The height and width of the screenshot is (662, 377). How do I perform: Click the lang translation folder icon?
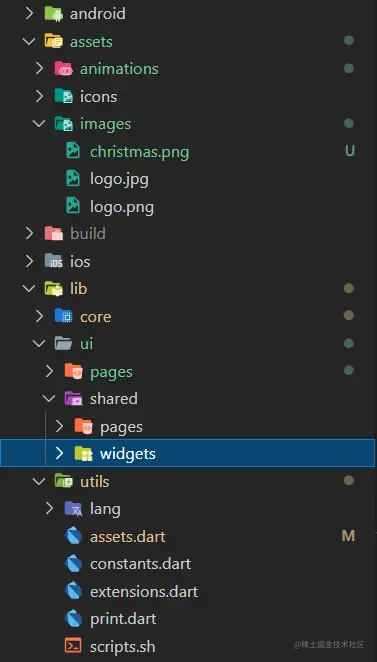(73, 509)
